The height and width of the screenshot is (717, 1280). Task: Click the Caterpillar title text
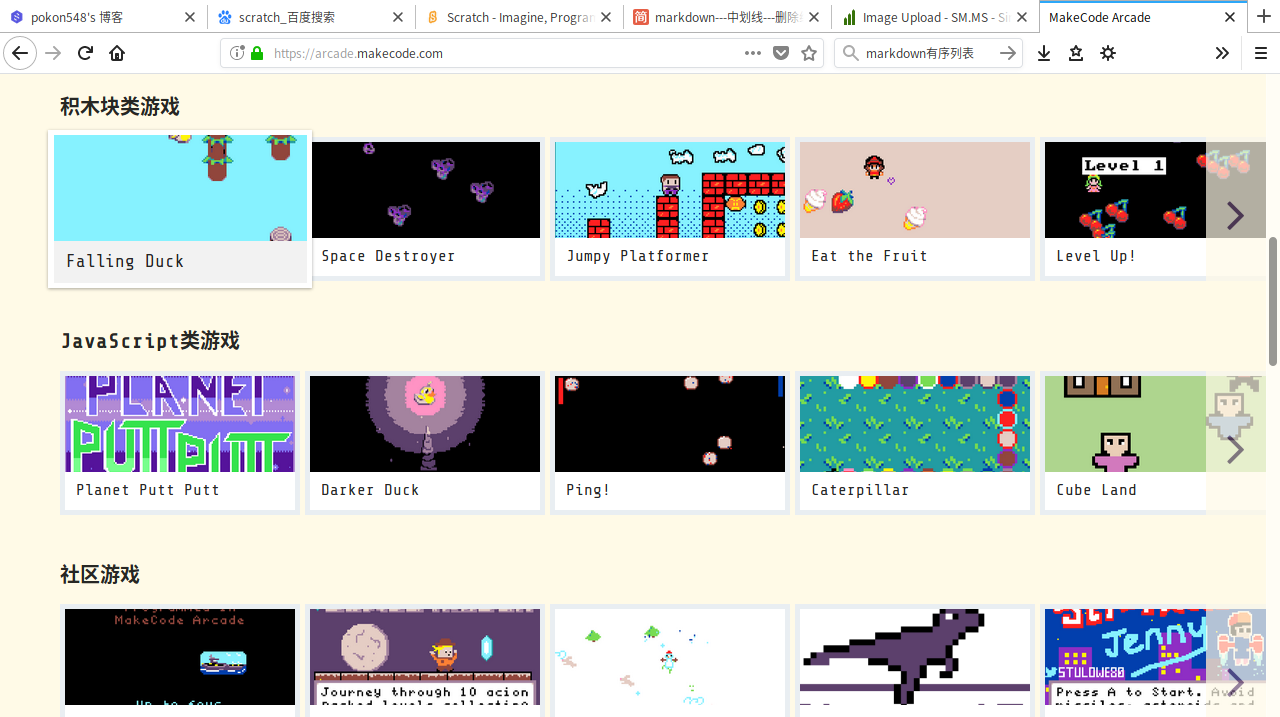click(860, 490)
